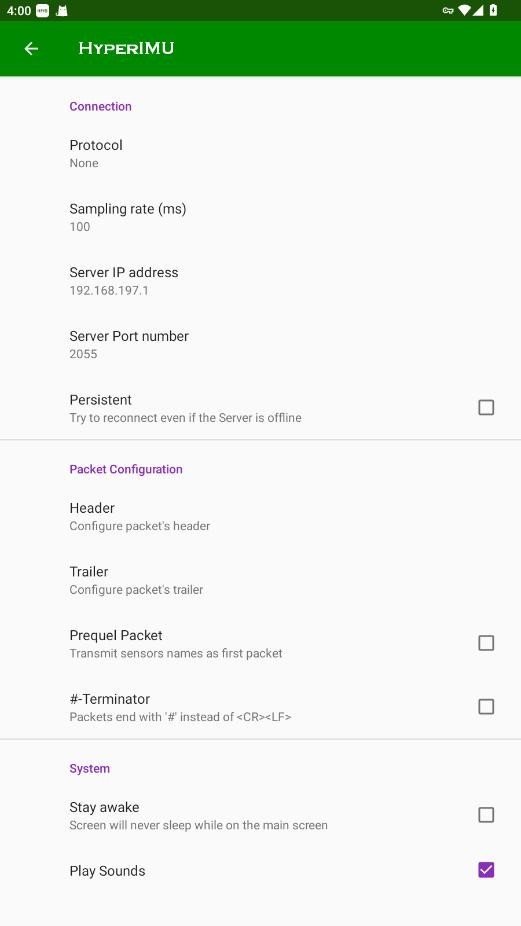The image size is (521, 926).
Task: Uncheck the Play Sounds checkbox
Action: (x=486, y=870)
